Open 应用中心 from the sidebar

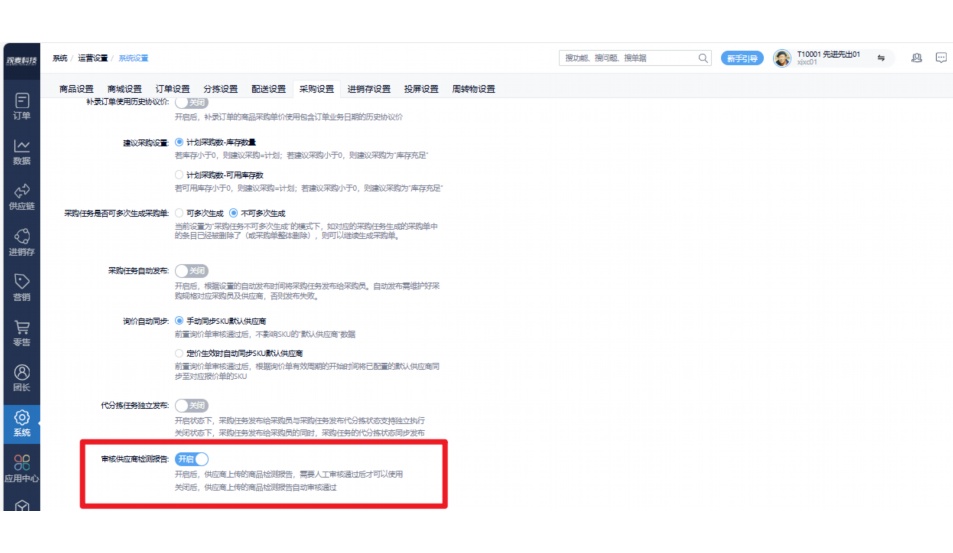point(21,468)
